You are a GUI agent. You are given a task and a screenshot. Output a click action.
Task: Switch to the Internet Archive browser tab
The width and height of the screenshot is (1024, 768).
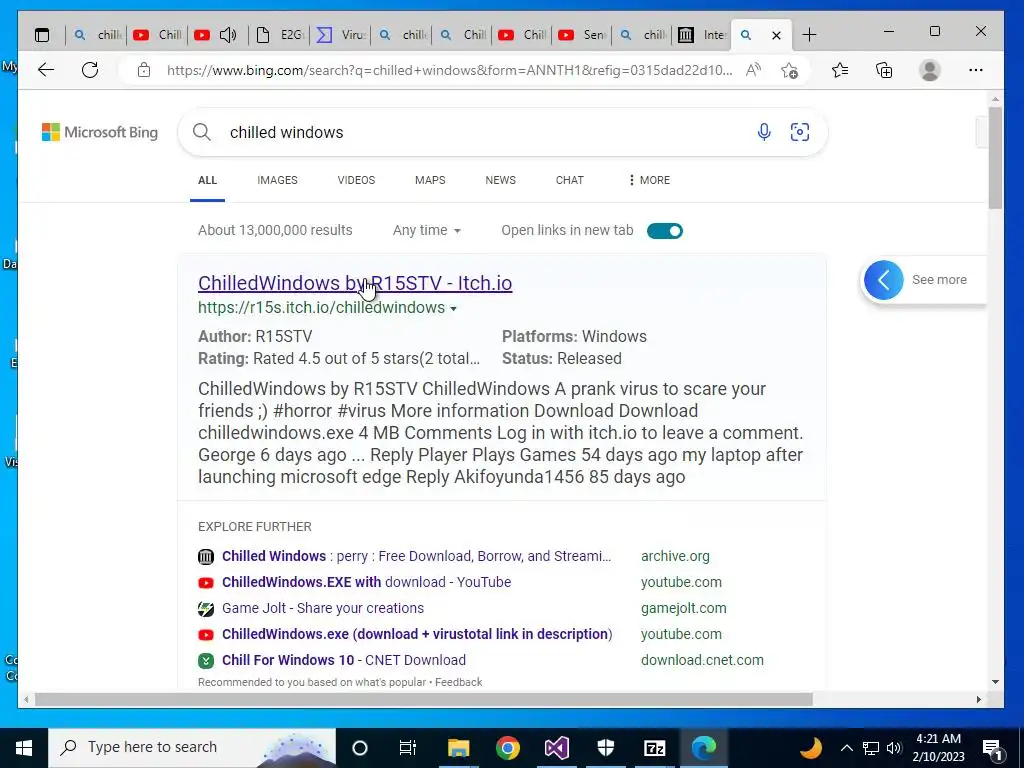[x=702, y=35]
